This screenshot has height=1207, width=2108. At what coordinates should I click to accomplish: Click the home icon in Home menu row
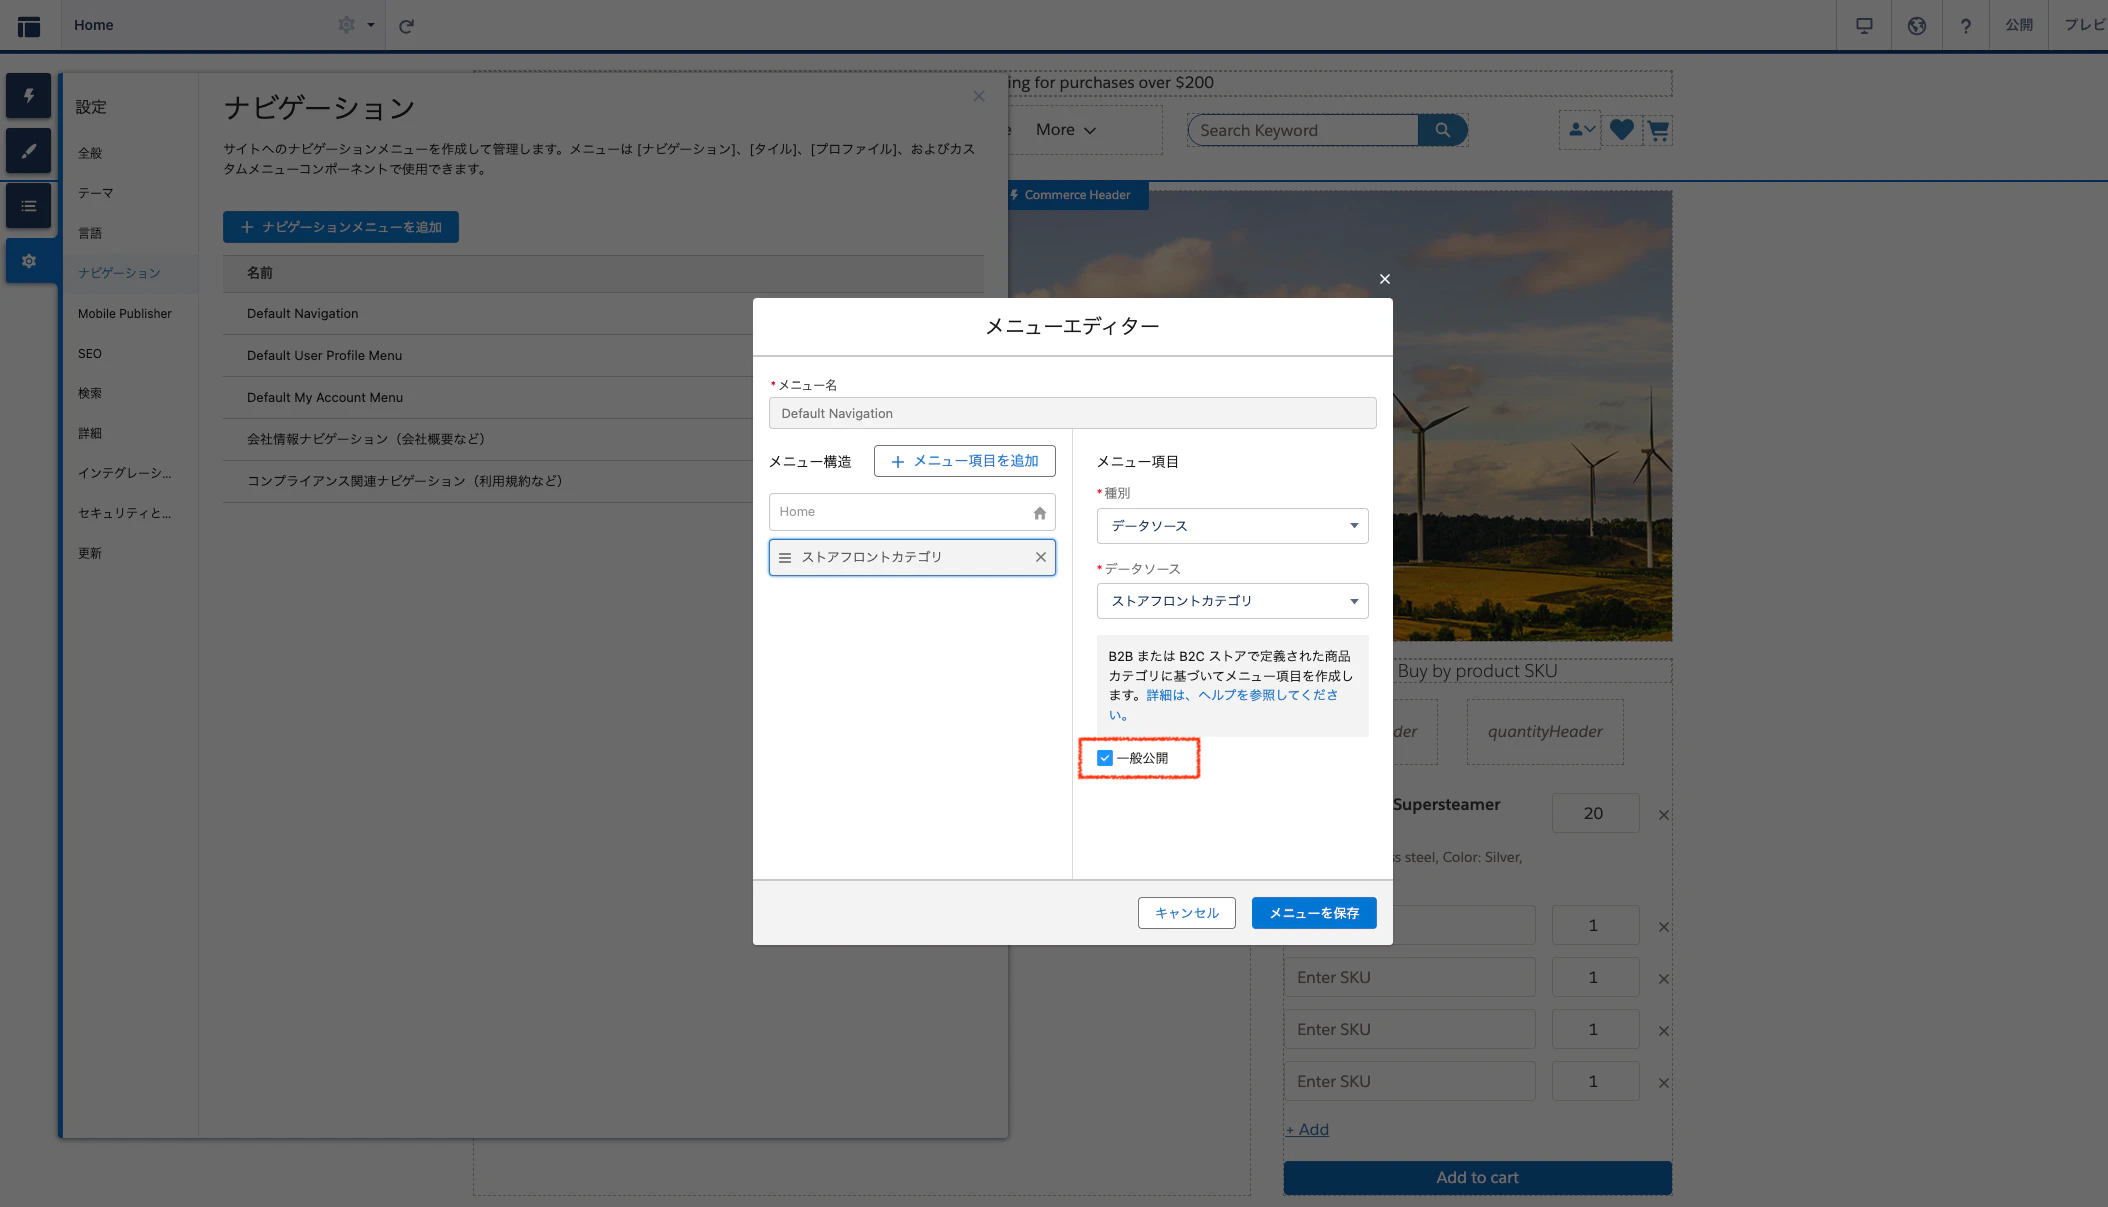tap(1040, 513)
